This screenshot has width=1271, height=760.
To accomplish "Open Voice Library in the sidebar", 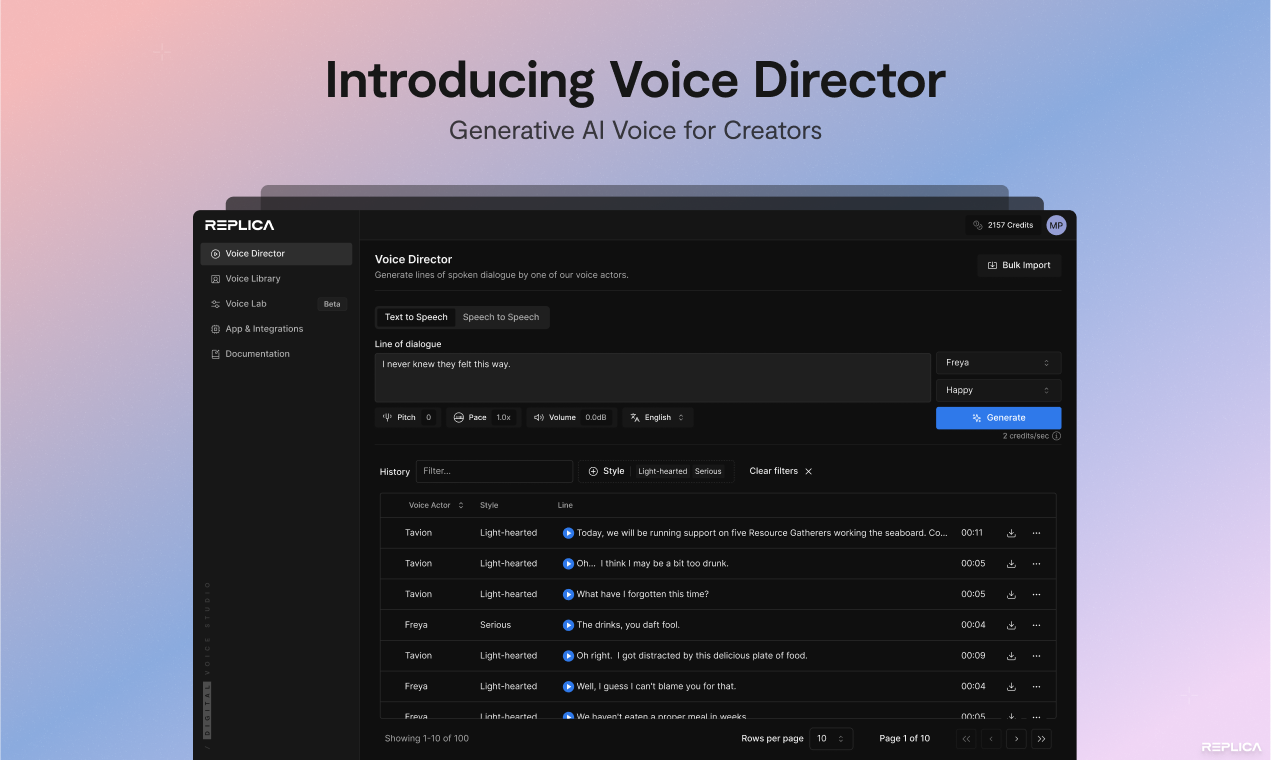I will click(x=276, y=279).
